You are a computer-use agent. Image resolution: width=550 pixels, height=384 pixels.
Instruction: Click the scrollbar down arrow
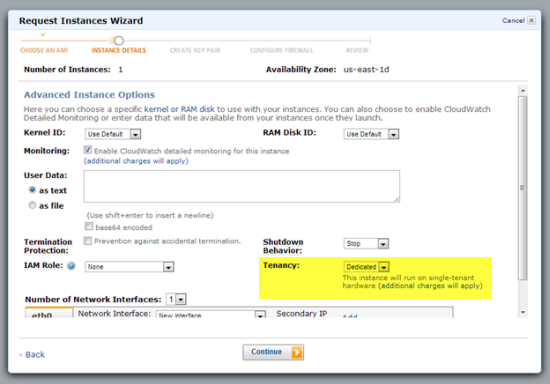point(523,312)
